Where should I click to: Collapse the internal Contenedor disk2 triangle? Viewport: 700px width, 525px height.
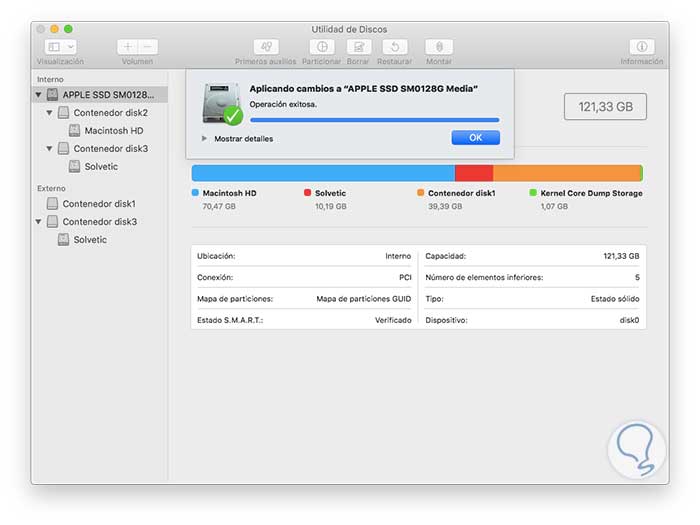(x=49, y=112)
